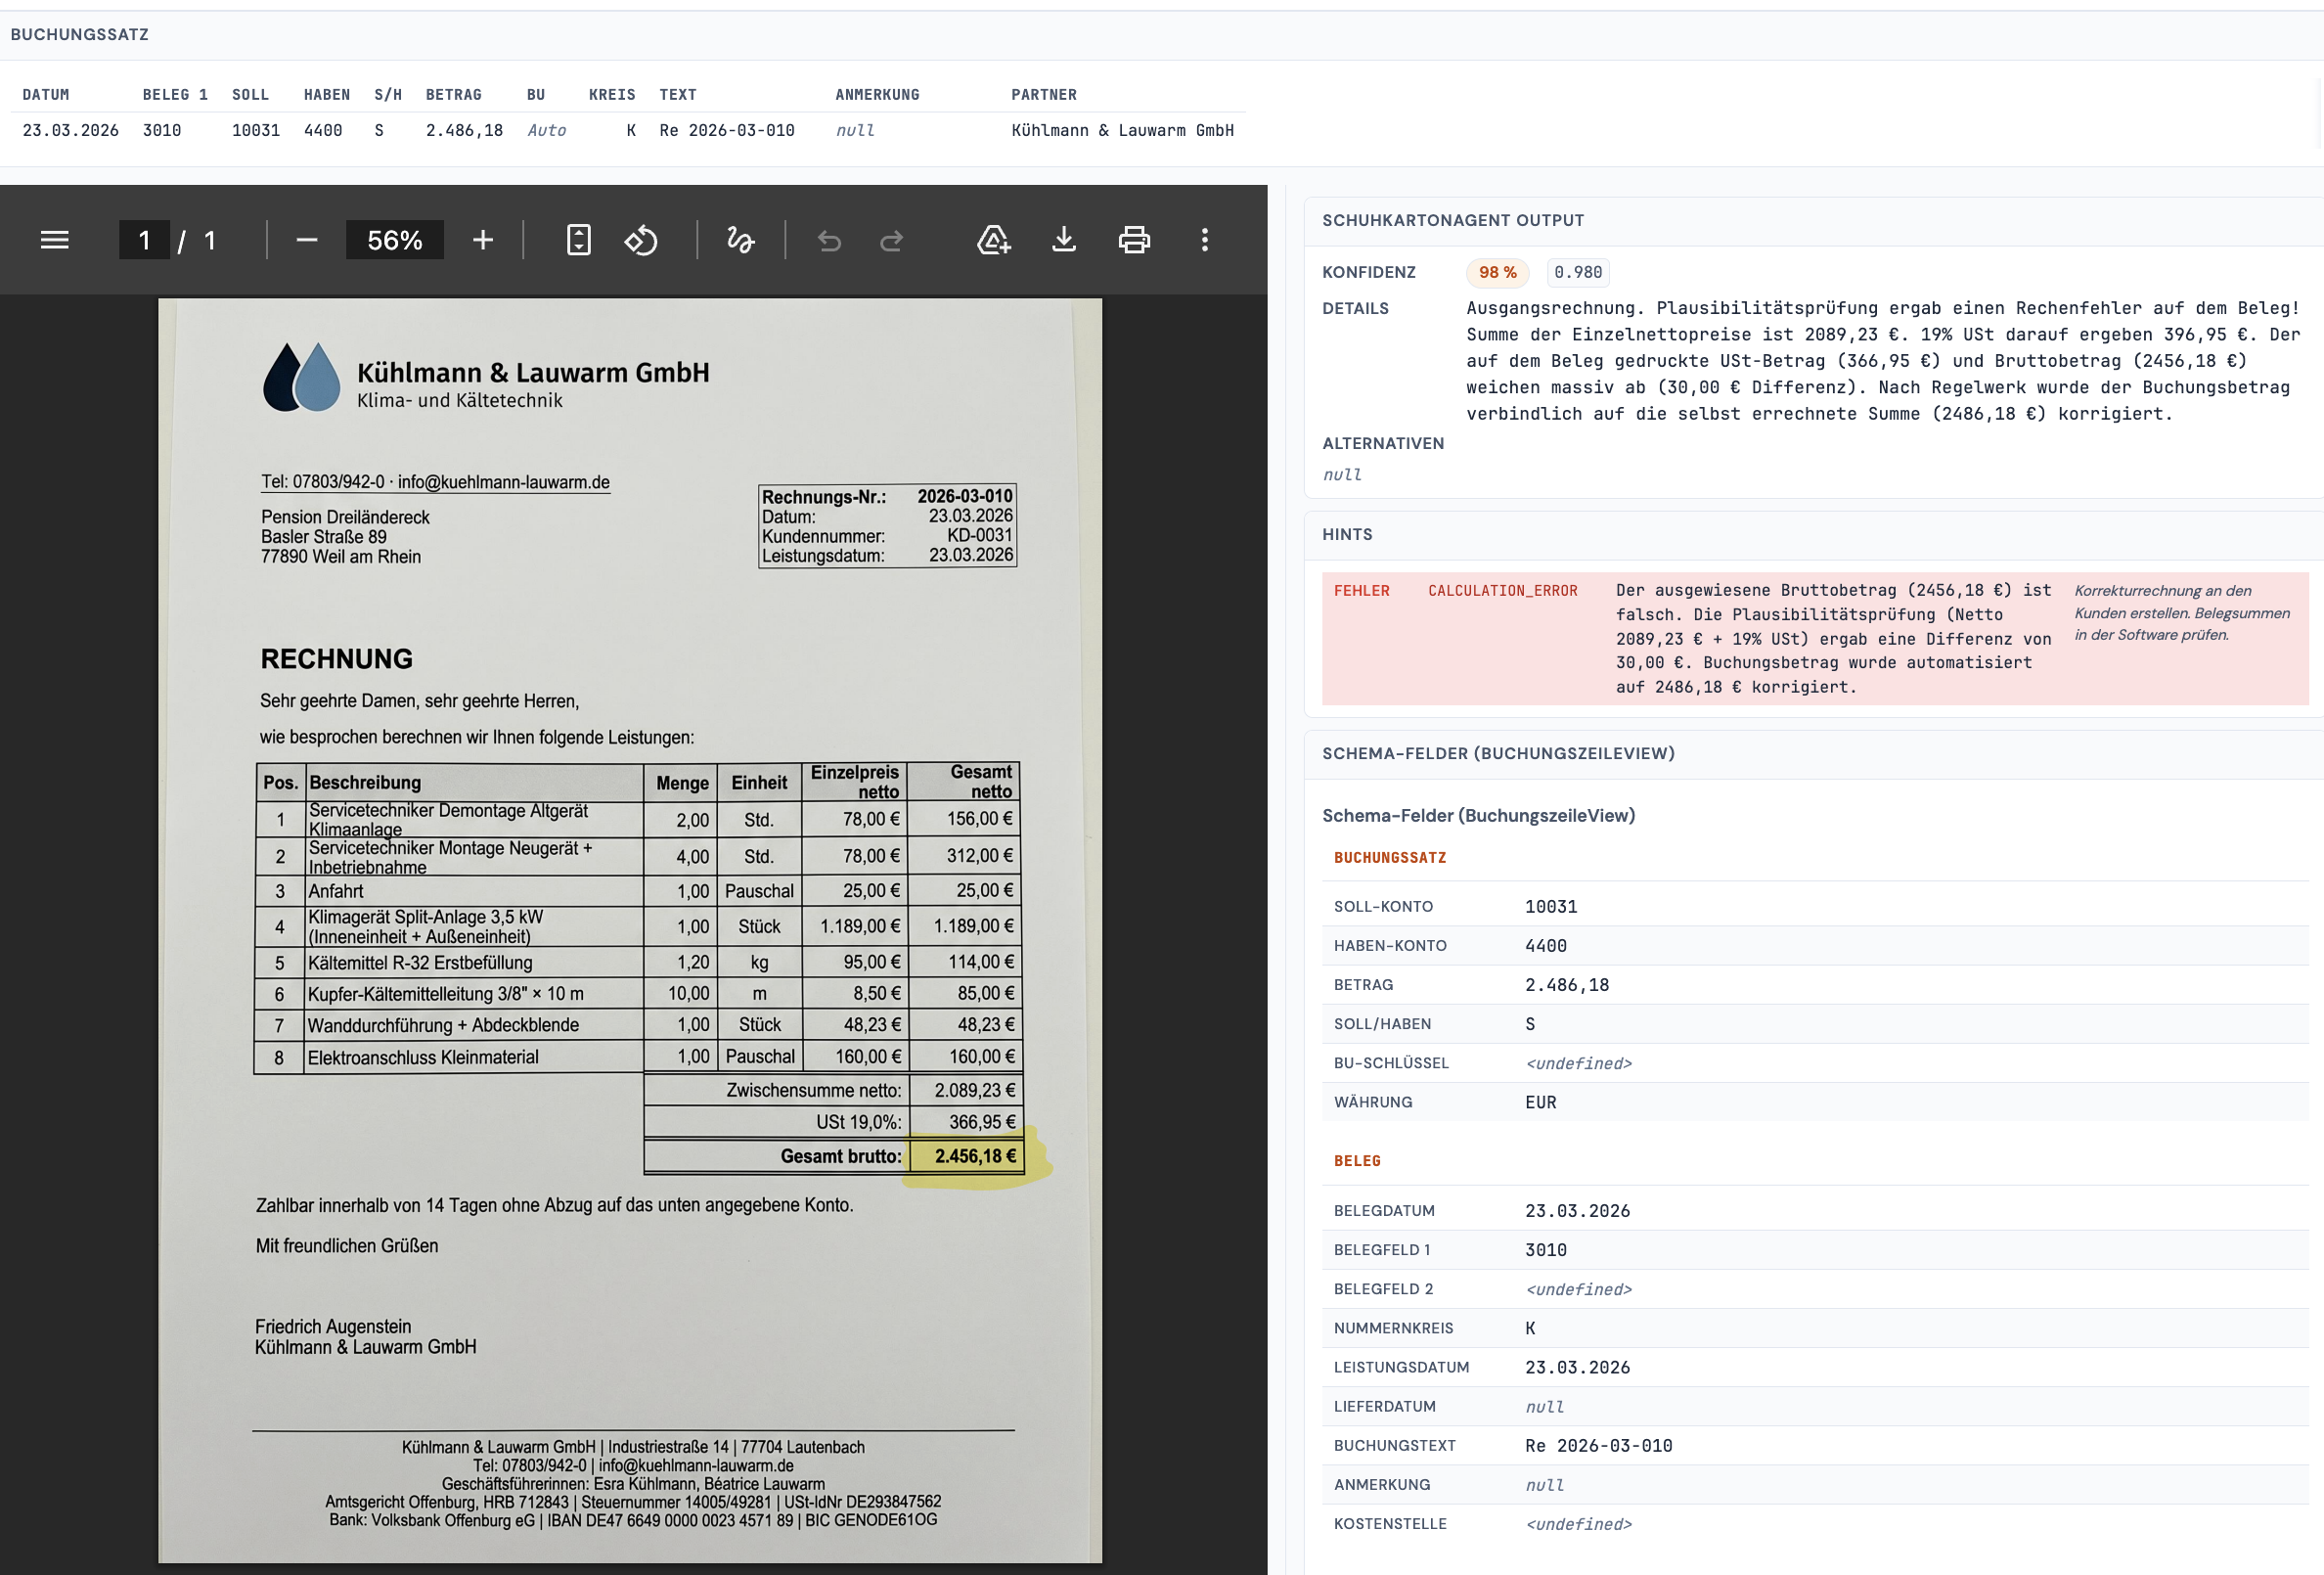The height and width of the screenshot is (1575, 2324).
Task: Click the Zwischensumme netto 2.089,23 € value
Action: 974,1090
